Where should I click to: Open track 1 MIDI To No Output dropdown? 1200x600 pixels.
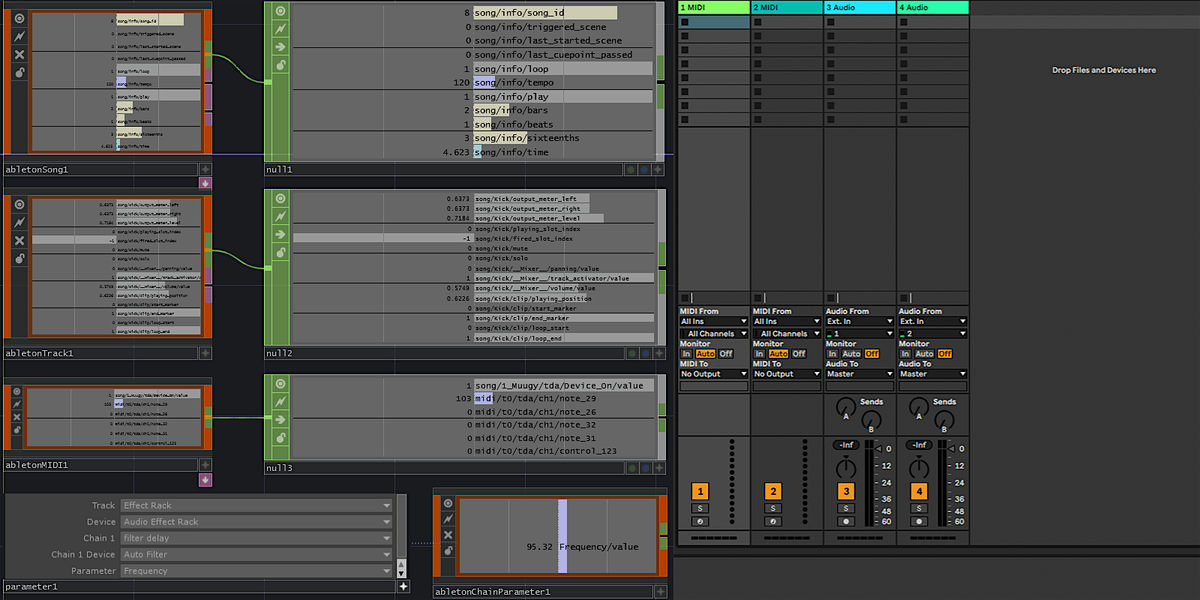point(713,374)
